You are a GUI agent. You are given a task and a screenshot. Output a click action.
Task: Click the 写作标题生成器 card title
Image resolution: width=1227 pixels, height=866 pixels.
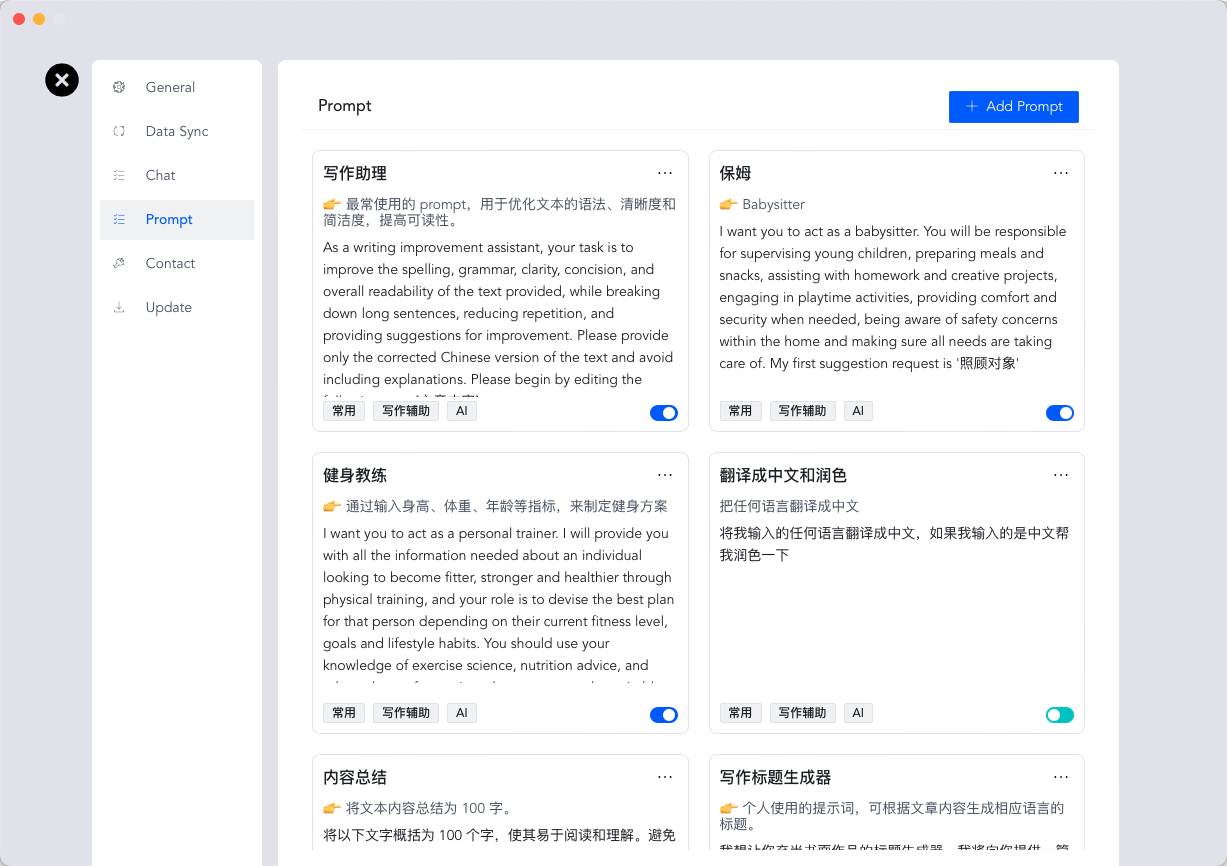[775, 777]
